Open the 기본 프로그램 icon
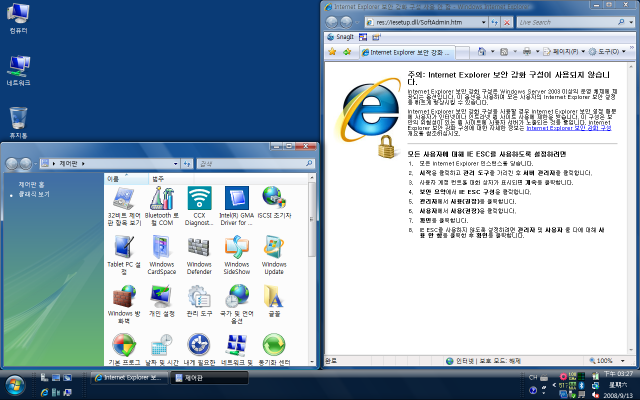Viewport: 640px width, 400px height. pyautogui.click(x=124, y=350)
